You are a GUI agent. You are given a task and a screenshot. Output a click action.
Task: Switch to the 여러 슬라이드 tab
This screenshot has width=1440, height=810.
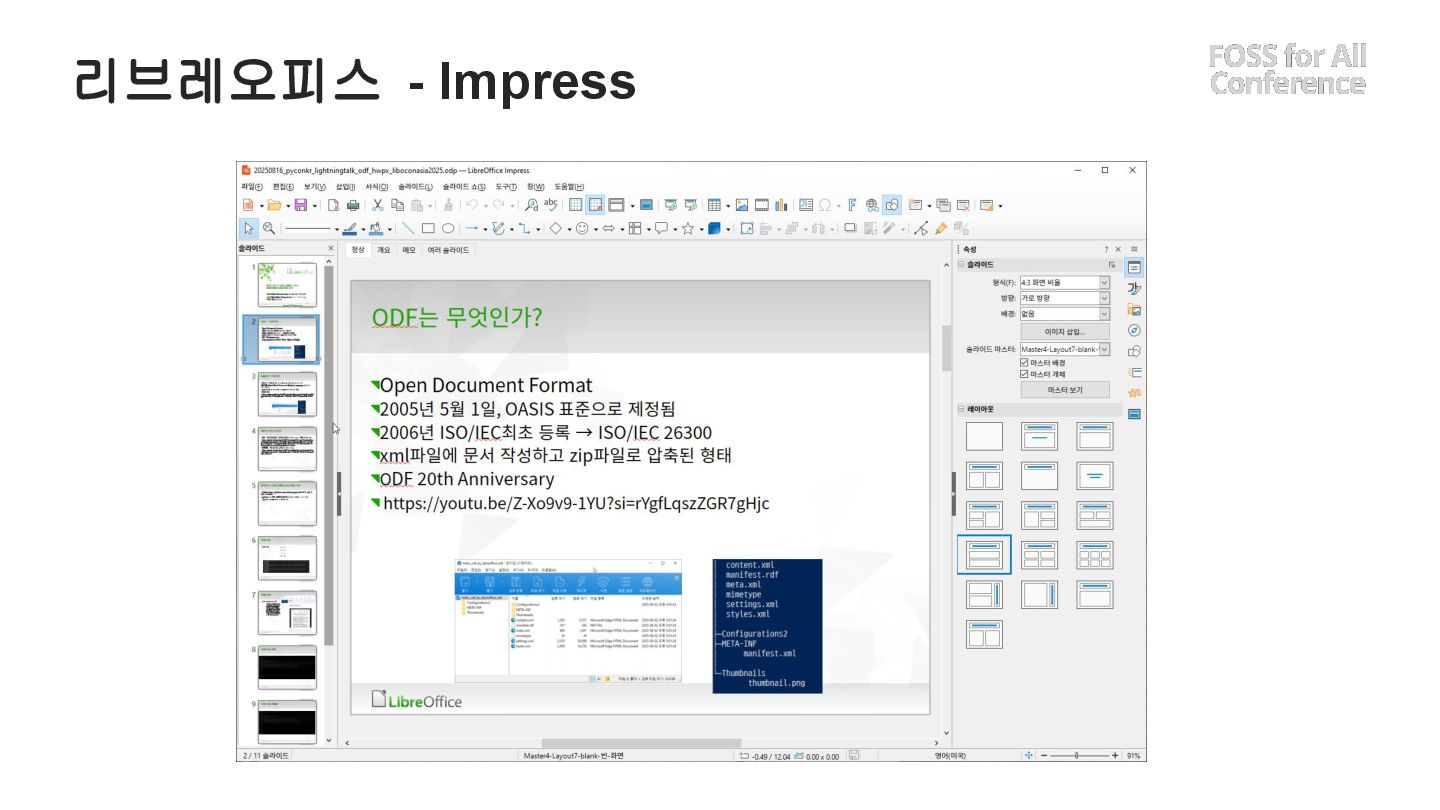coord(448,250)
